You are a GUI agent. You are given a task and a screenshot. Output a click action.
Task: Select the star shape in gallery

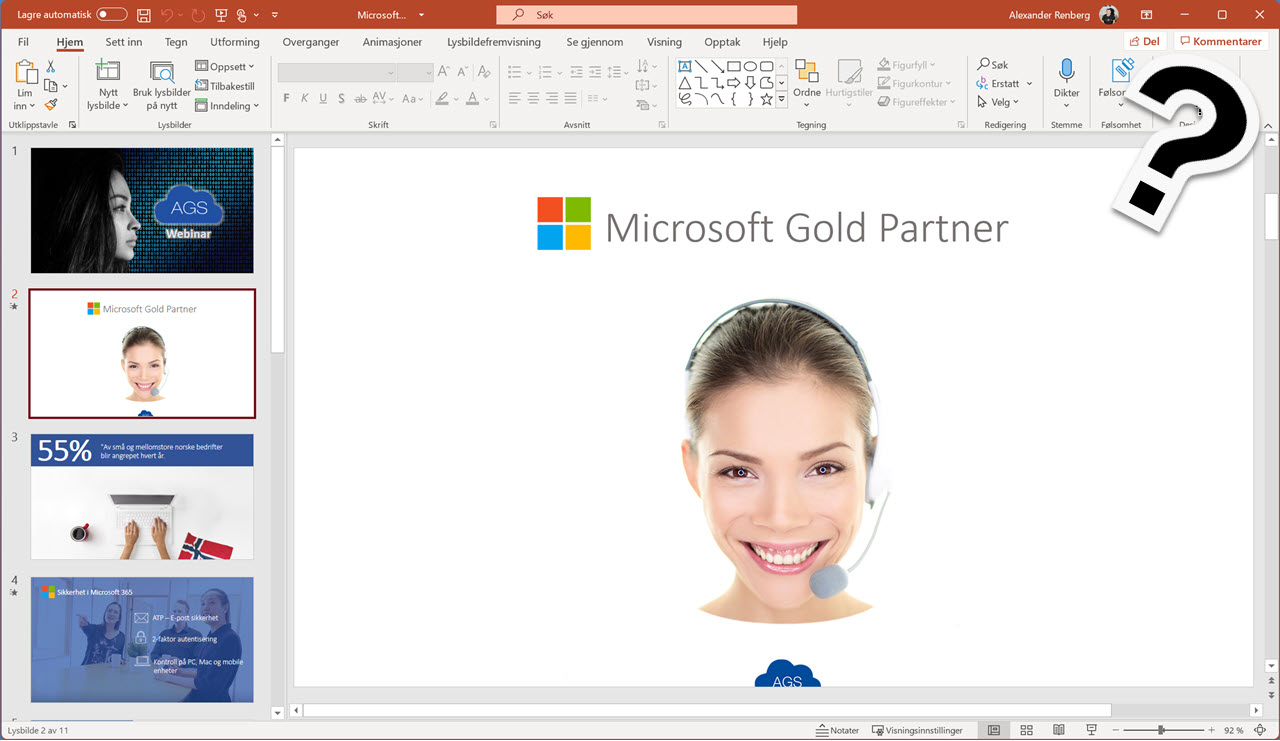pyautogui.click(x=766, y=99)
